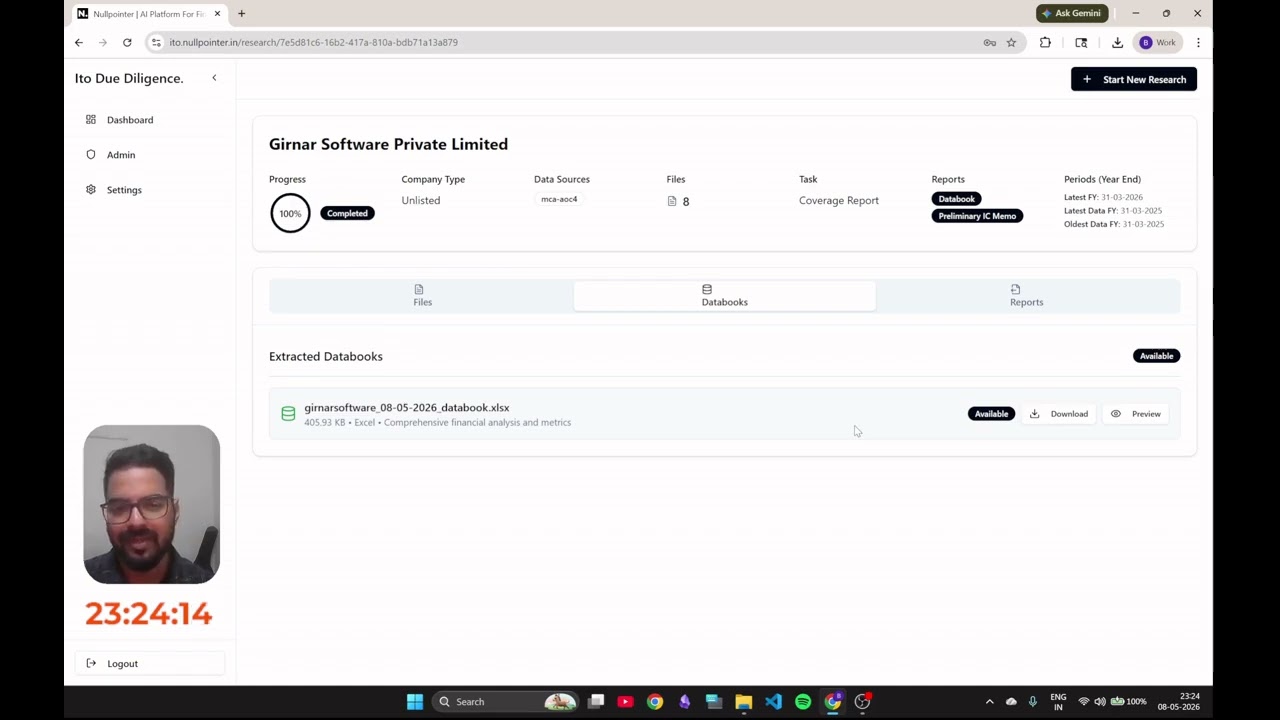Show hidden system tray icons
The width and height of the screenshot is (1280, 720).
point(990,702)
